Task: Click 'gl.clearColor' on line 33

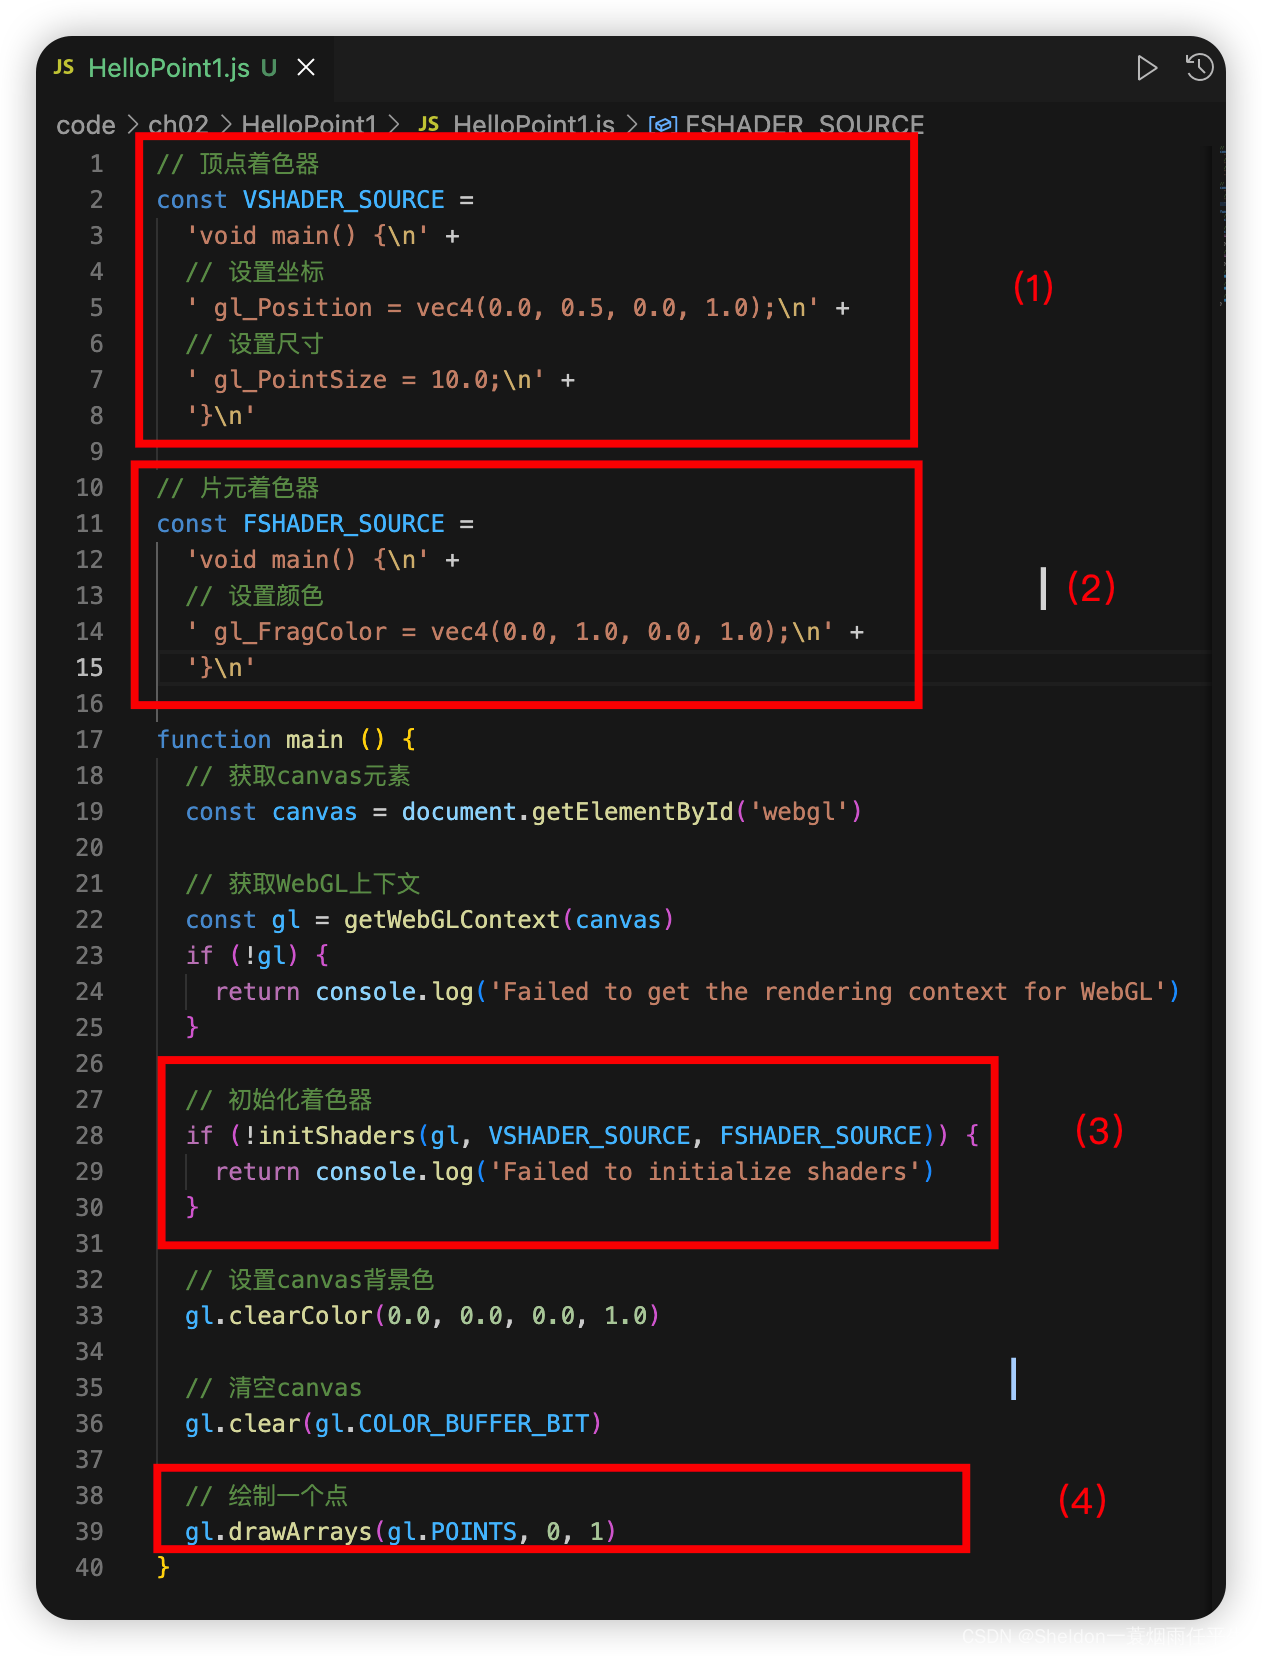Action: point(279,1316)
